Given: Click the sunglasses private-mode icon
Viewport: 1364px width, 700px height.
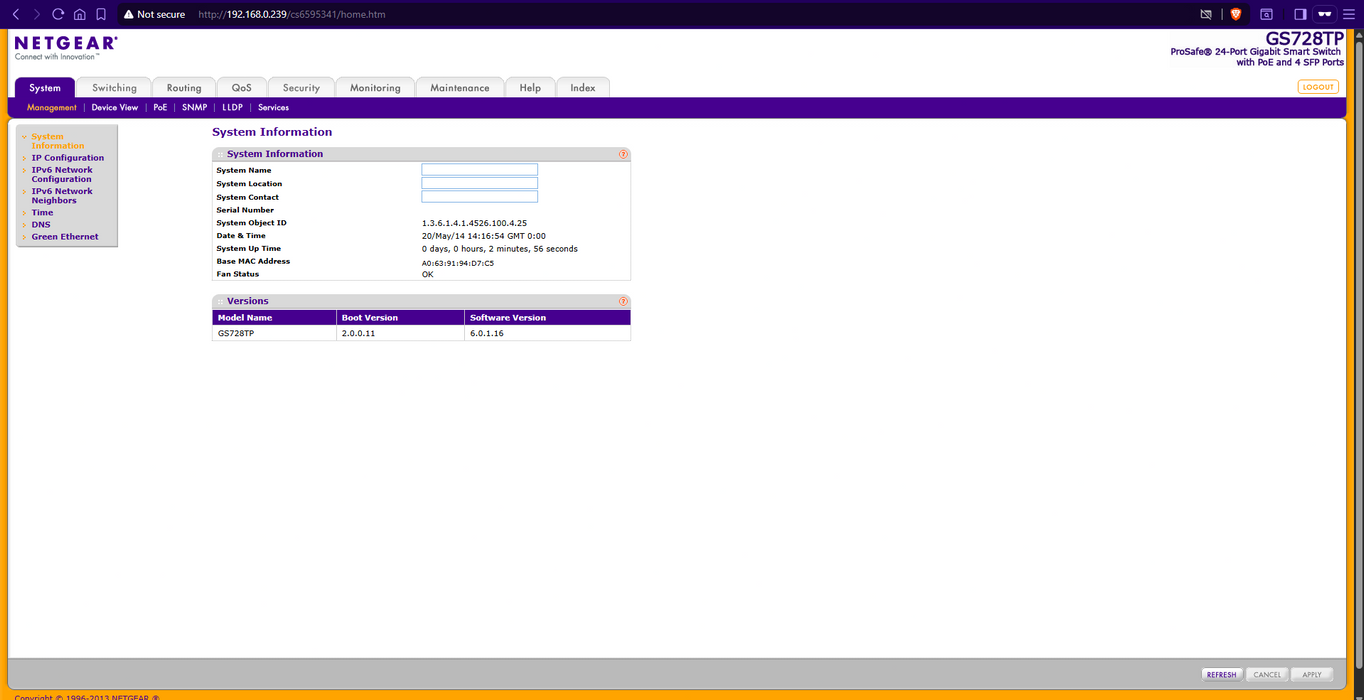Looking at the screenshot, I should tap(1325, 14).
